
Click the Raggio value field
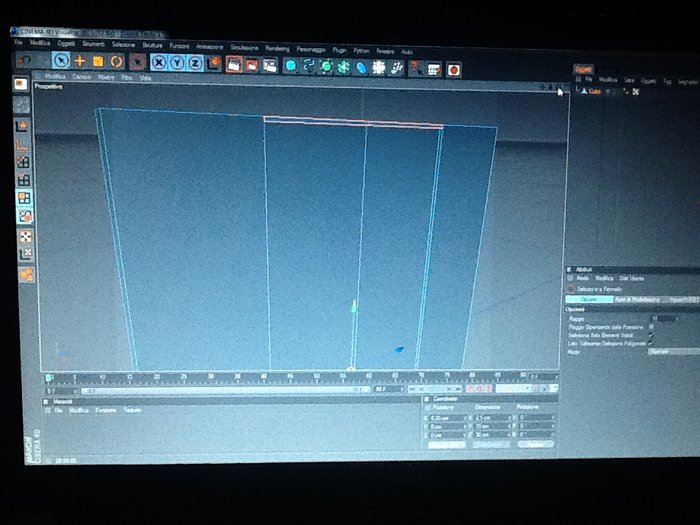664,318
